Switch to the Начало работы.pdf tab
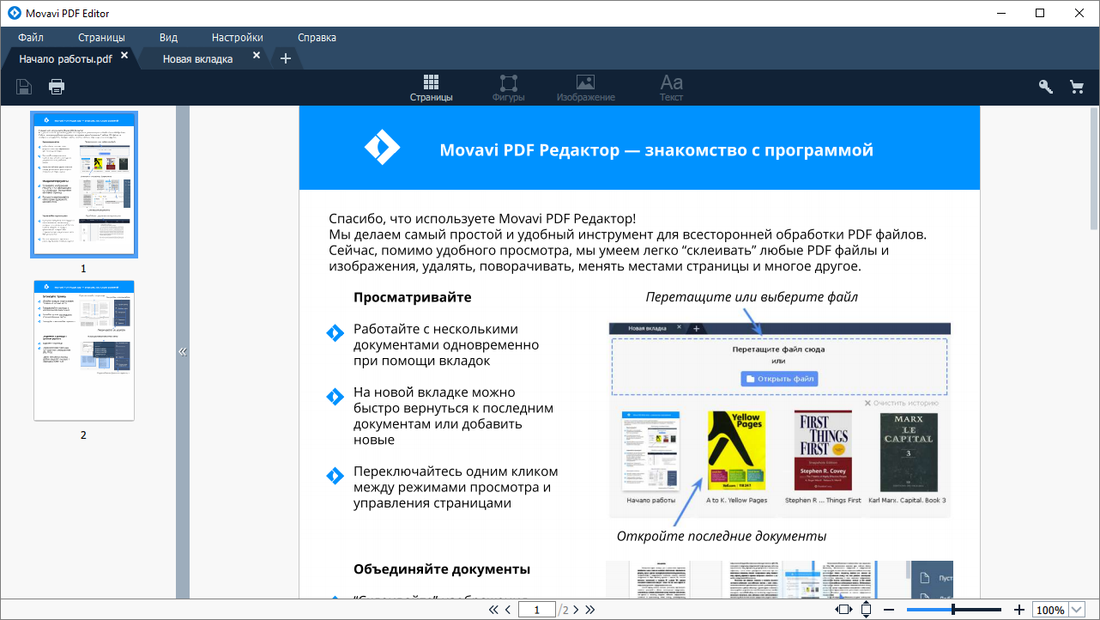 point(65,59)
